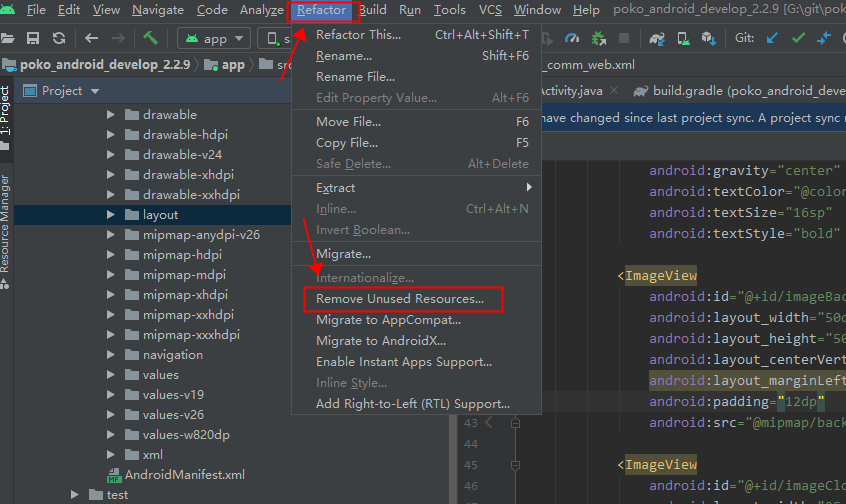
Task: Open the Help menu
Action: pos(586,10)
